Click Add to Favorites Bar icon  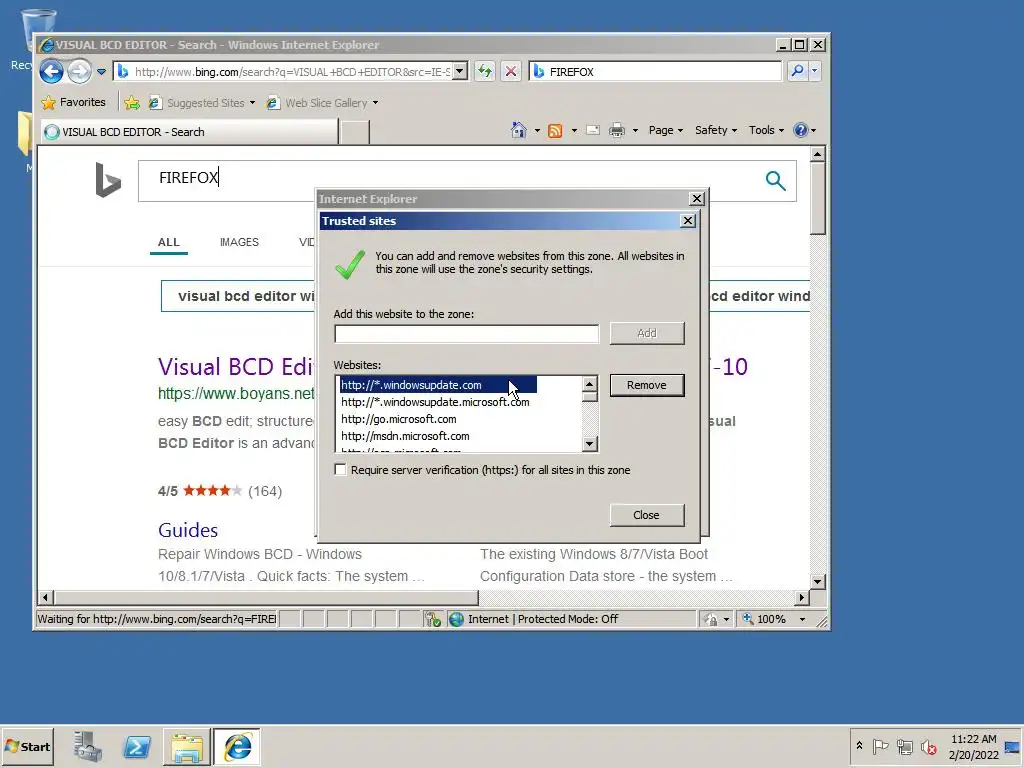tap(132, 103)
